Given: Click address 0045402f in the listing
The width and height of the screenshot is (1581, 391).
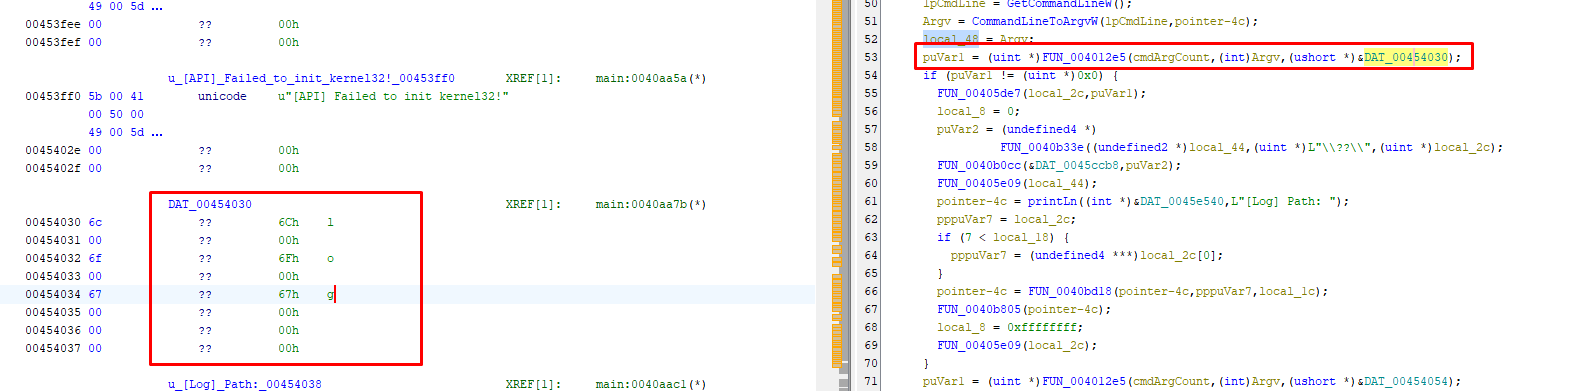Looking at the screenshot, I should click(x=53, y=168).
